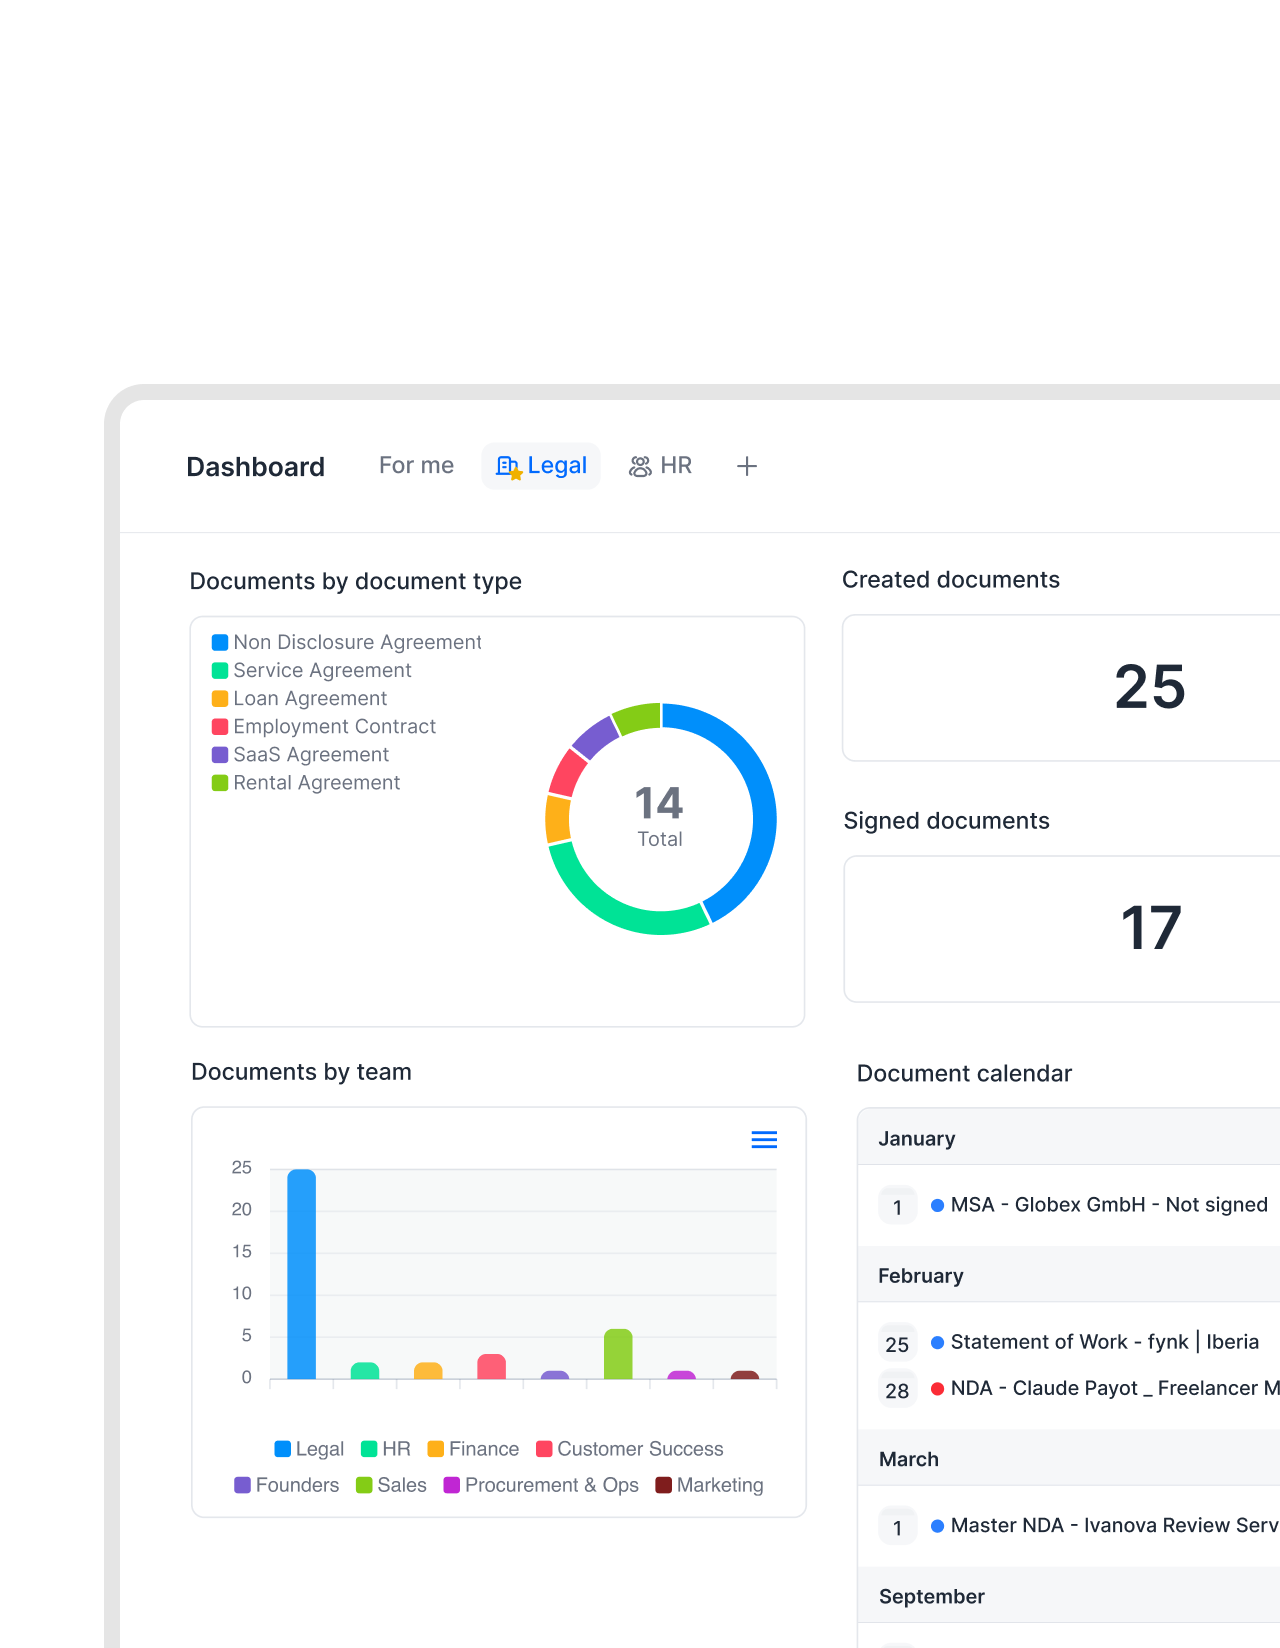This screenshot has width=1280, height=1648.
Task: Toggle SaaS Agreement legend entry
Action: pyautogui.click(x=301, y=754)
